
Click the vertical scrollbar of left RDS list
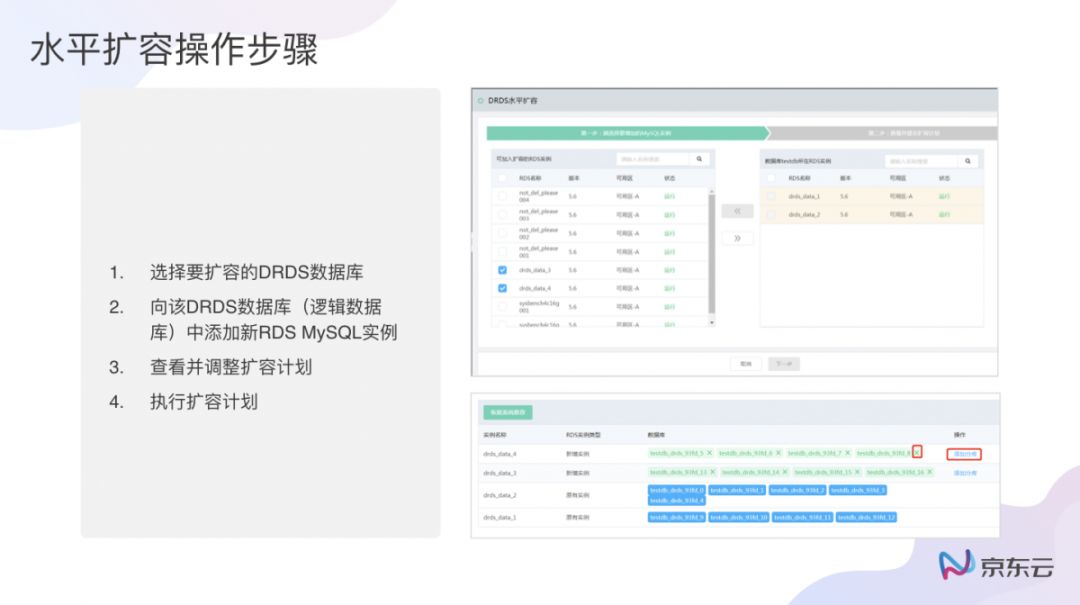coord(712,254)
